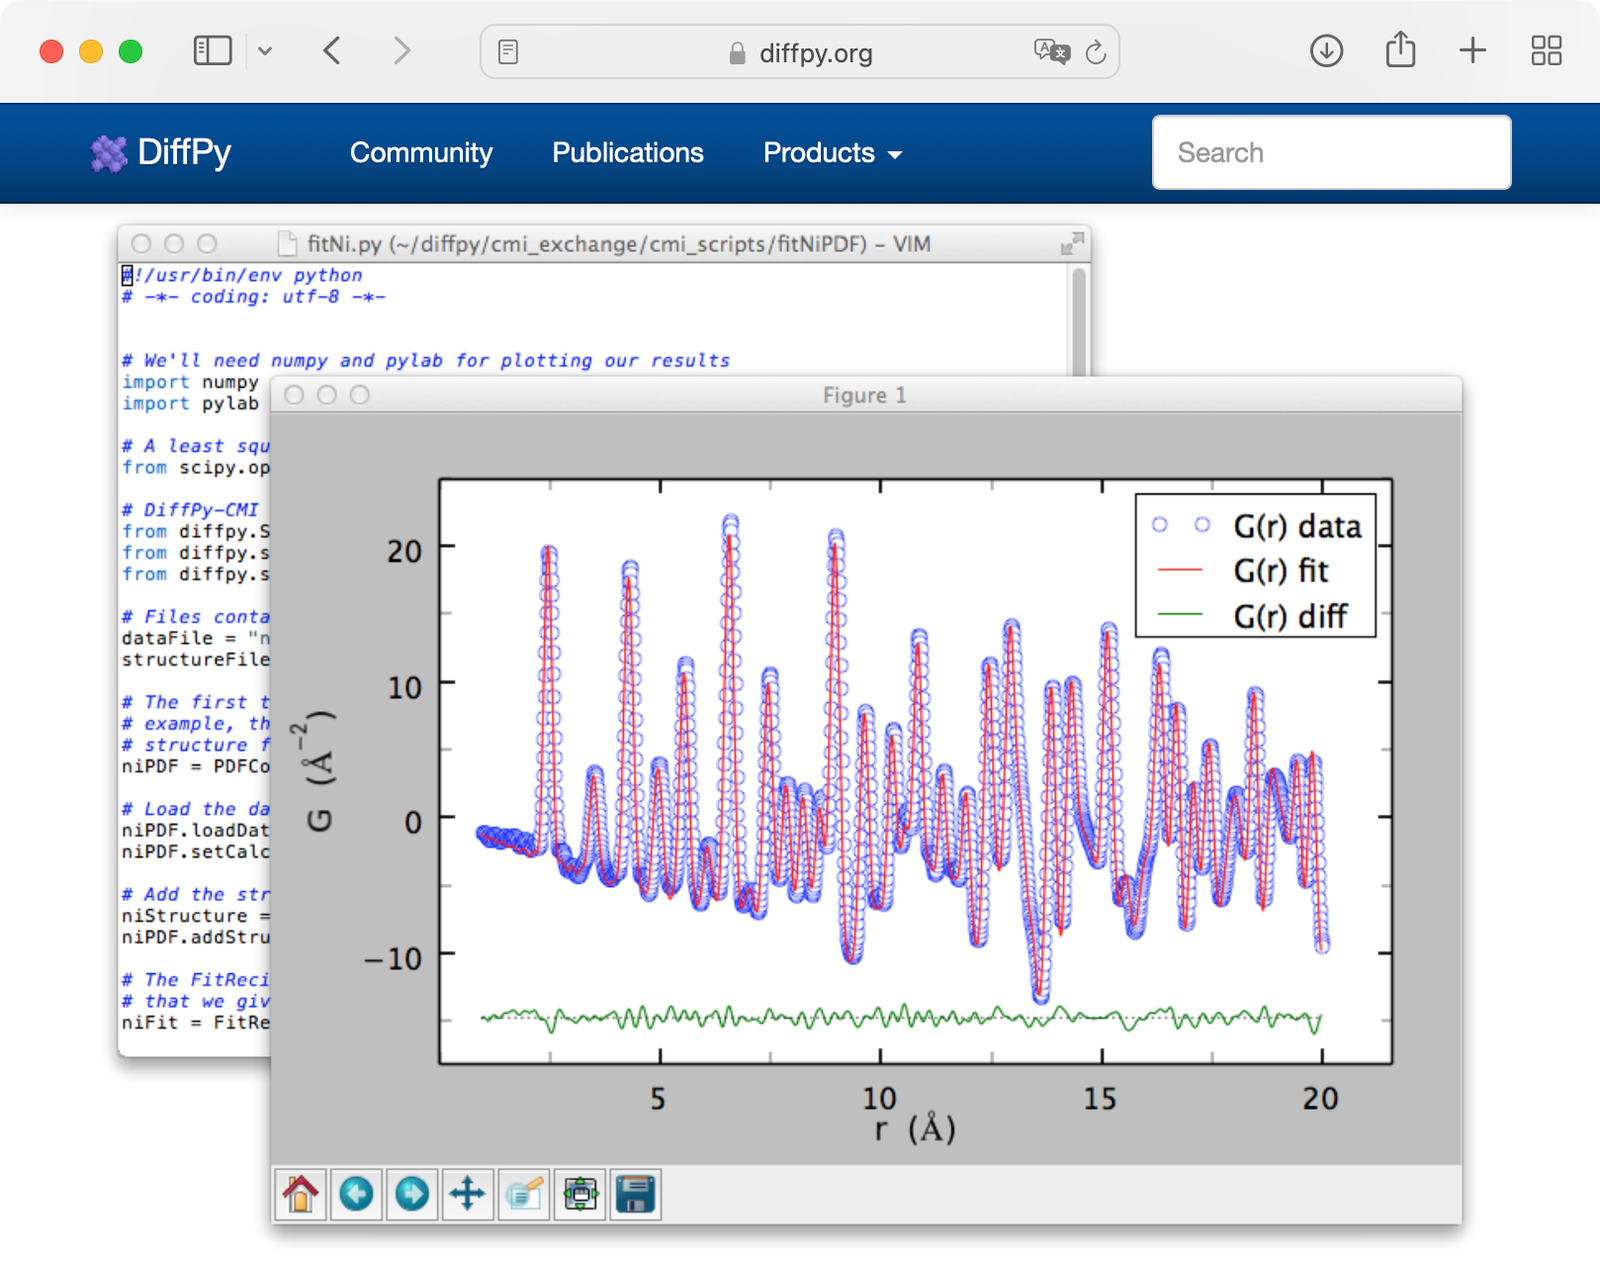The image size is (1600, 1264).
Task: Open a new tab
Action: point(1473,51)
